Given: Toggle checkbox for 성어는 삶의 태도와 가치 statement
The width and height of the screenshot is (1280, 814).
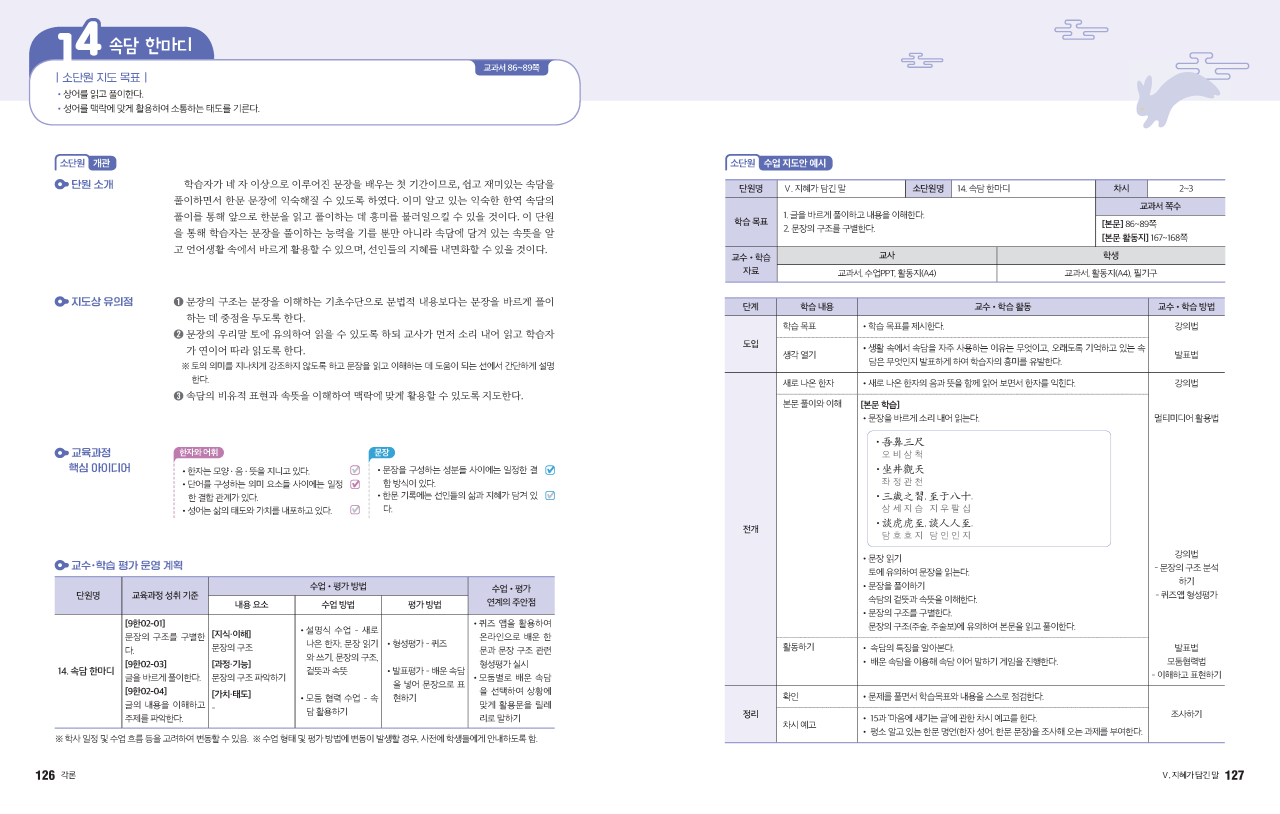Looking at the screenshot, I should point(354,510).
